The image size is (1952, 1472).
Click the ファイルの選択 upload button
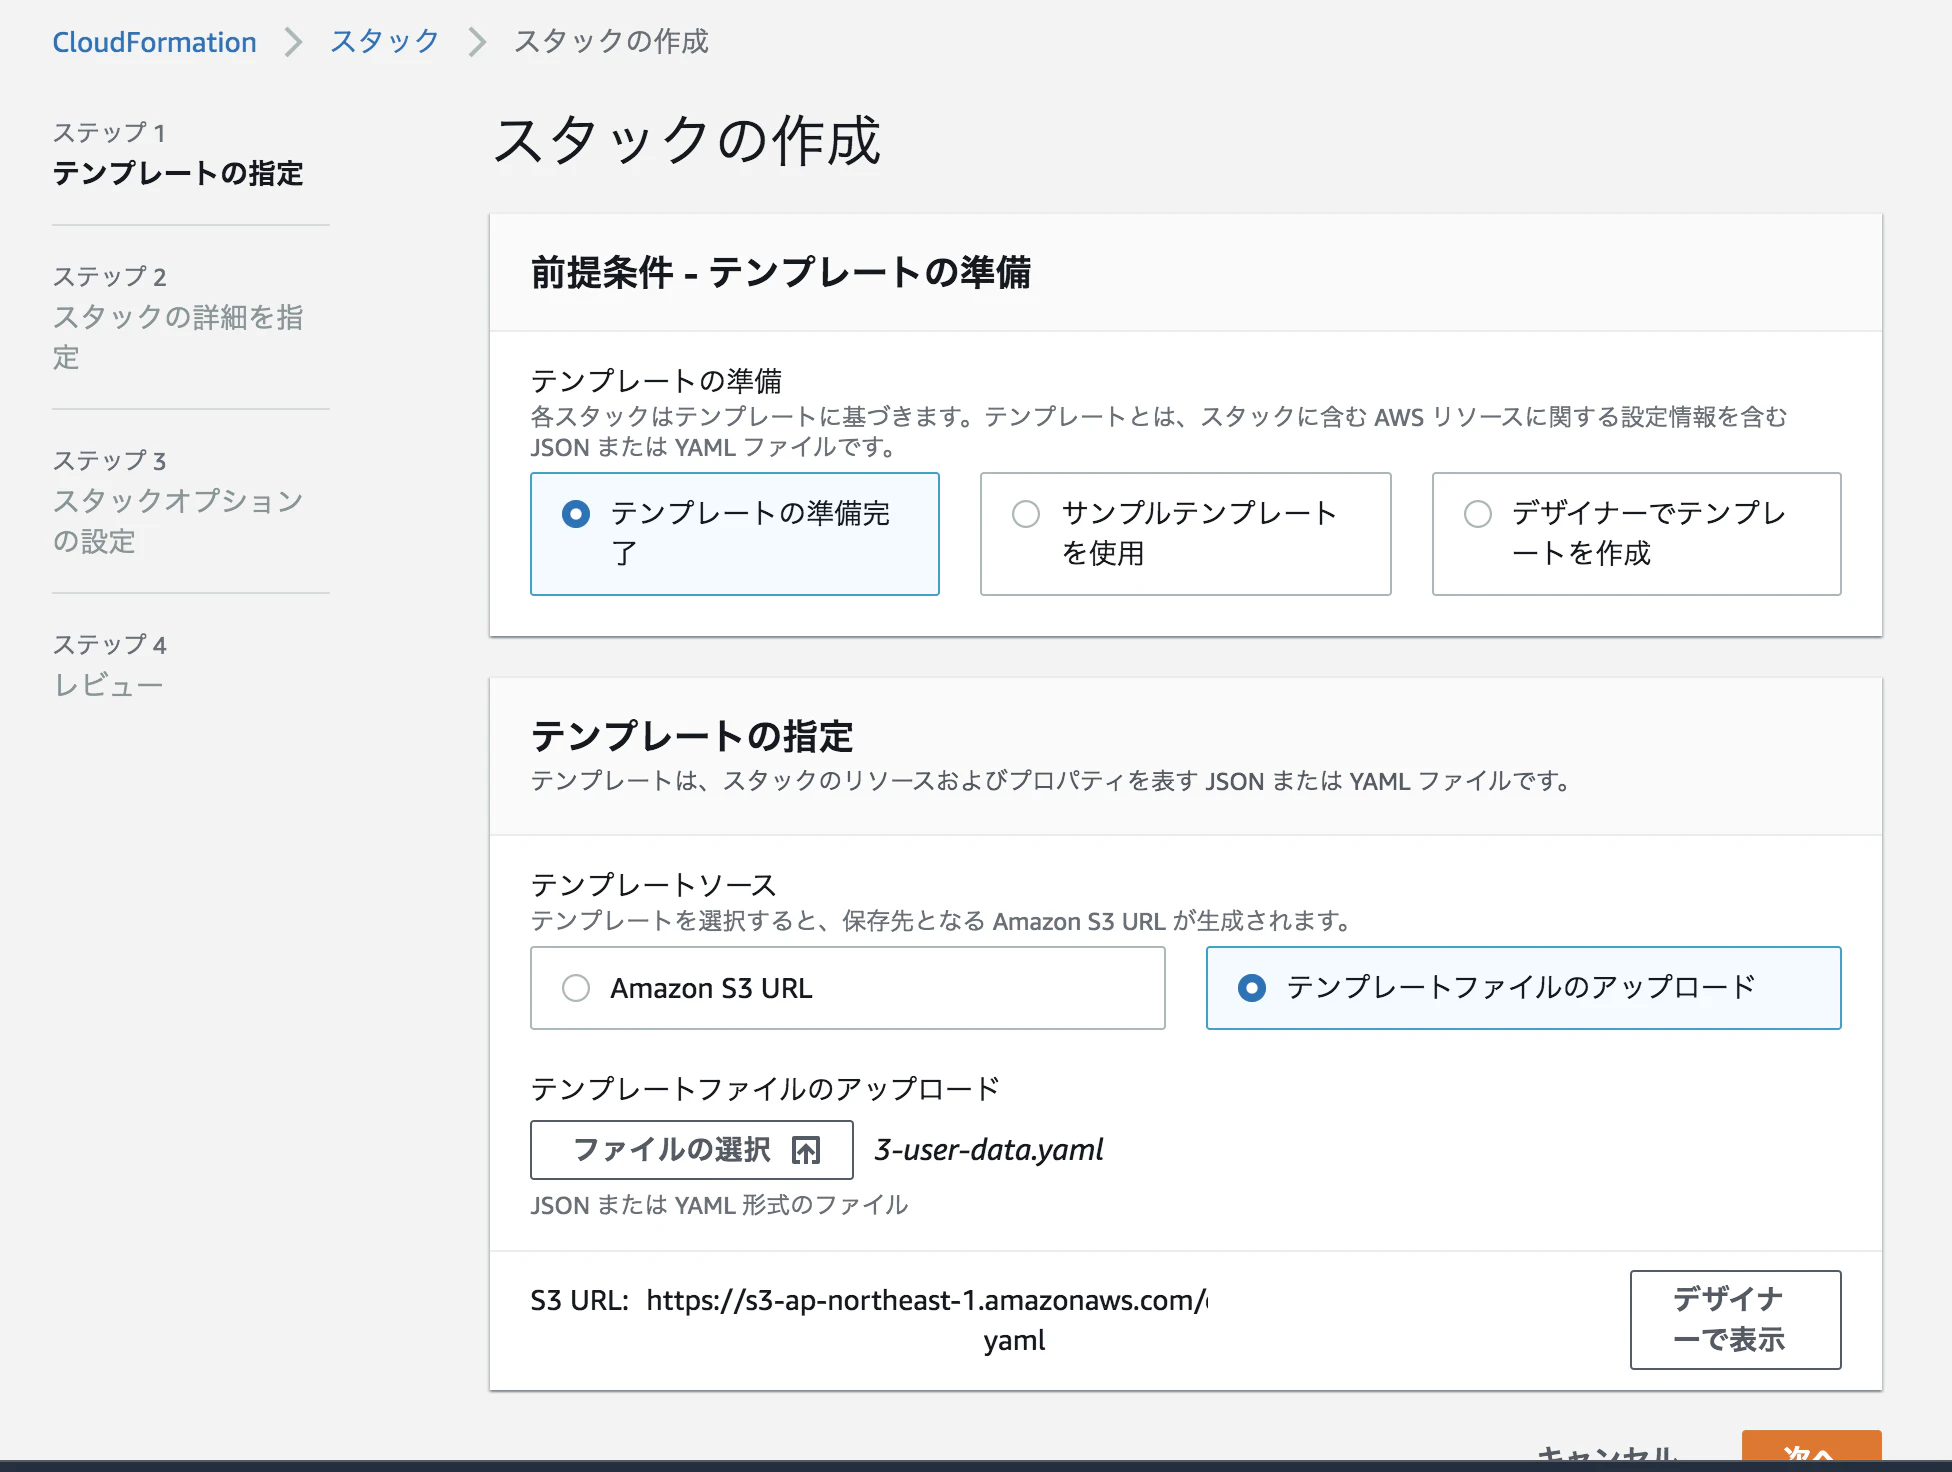tap(692, 1150)
